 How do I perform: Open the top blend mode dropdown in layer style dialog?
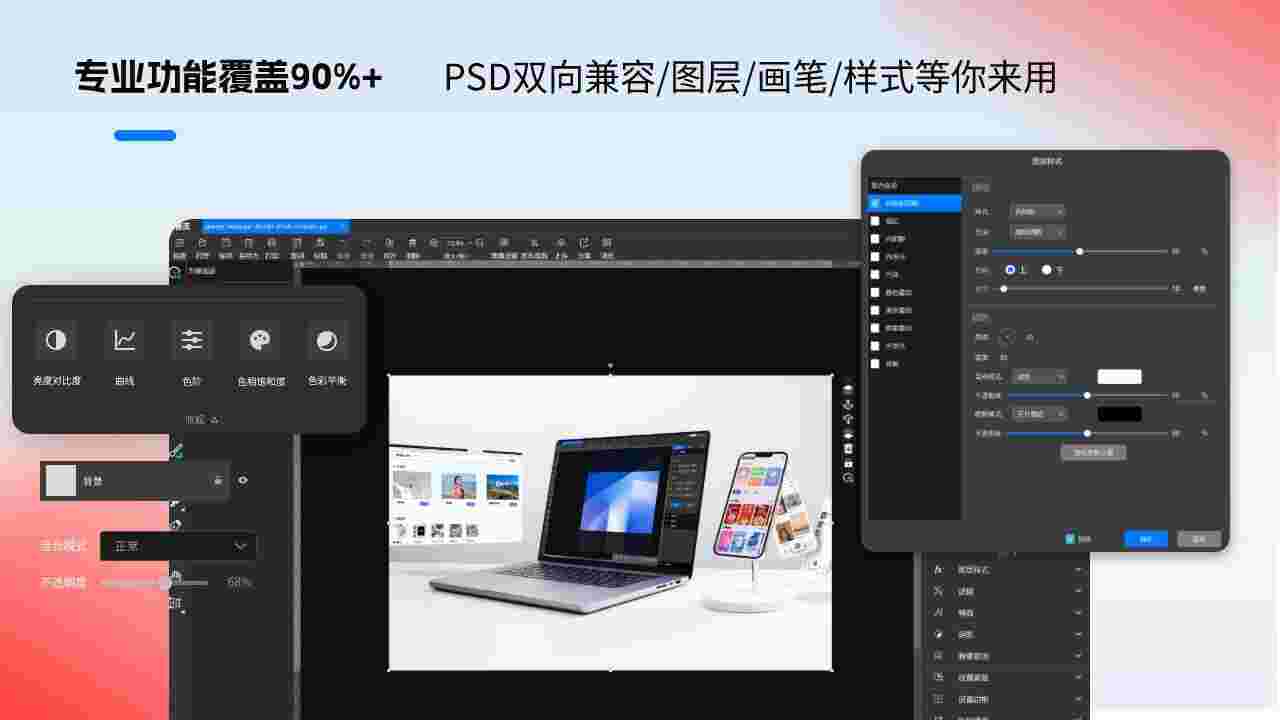[1036, 210]
